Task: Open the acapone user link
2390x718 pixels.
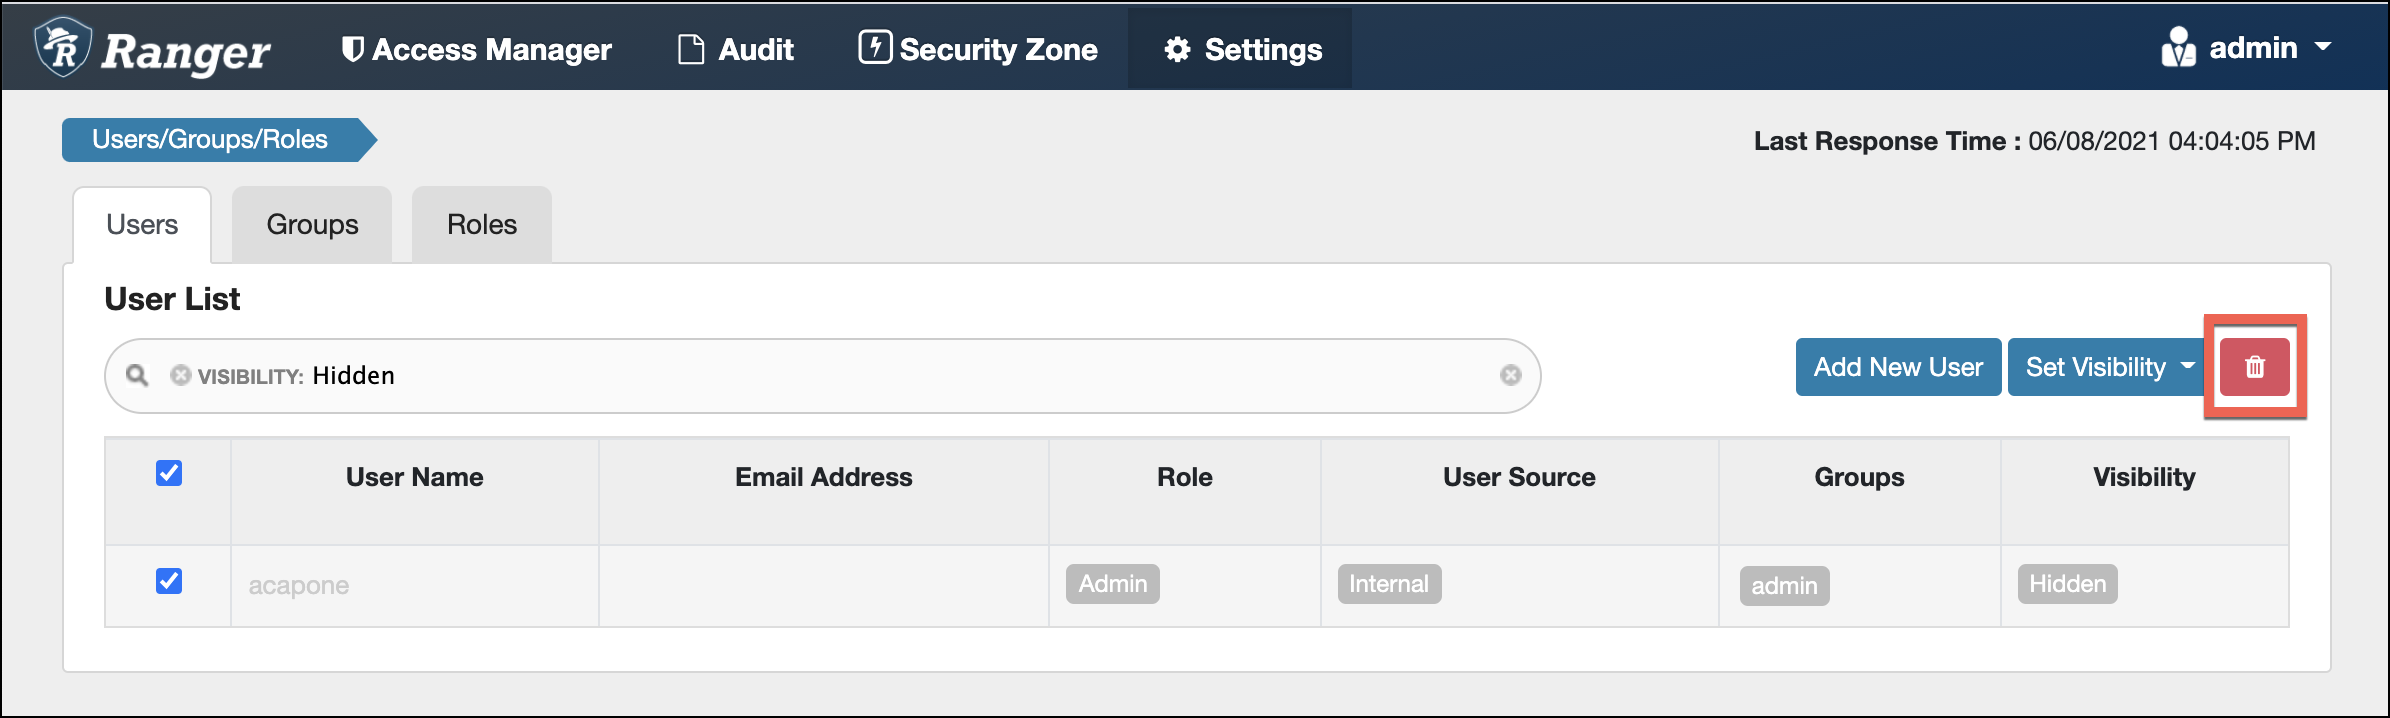Action: (298, 585)
